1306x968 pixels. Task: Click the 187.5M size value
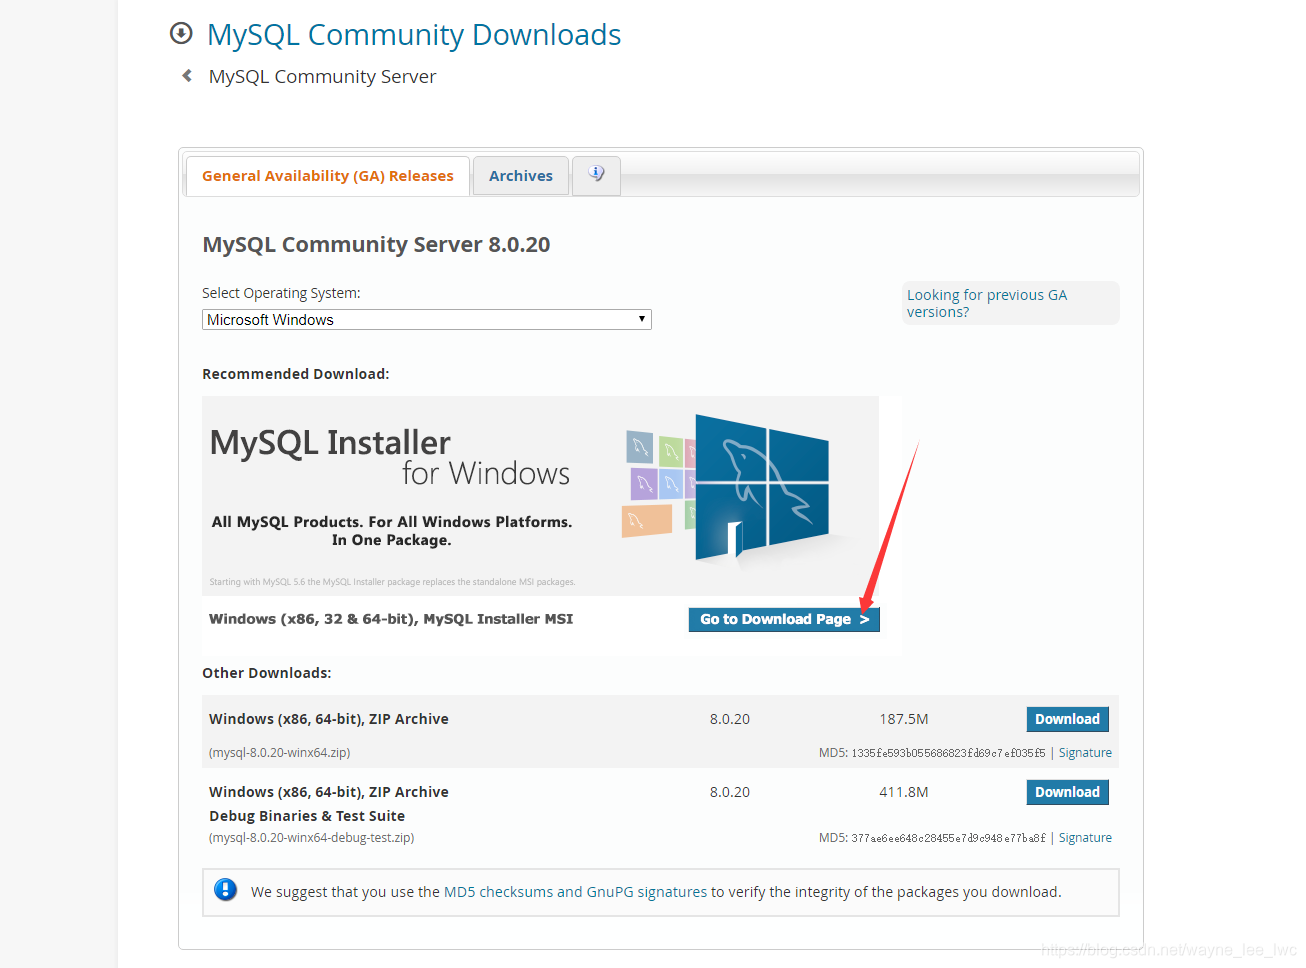pos(904,719)
